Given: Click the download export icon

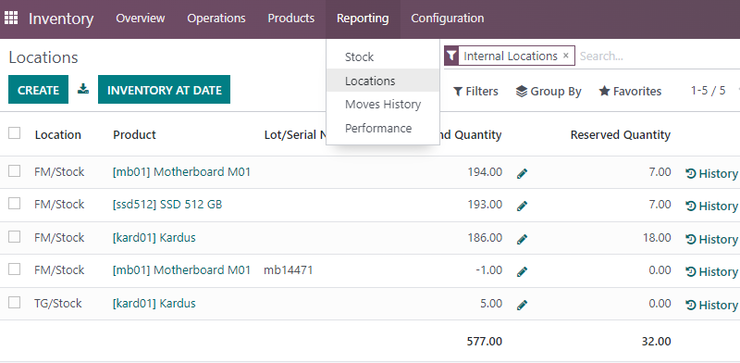Looking at the screenshot, I should pyautogui.click(x=83, y=89).
